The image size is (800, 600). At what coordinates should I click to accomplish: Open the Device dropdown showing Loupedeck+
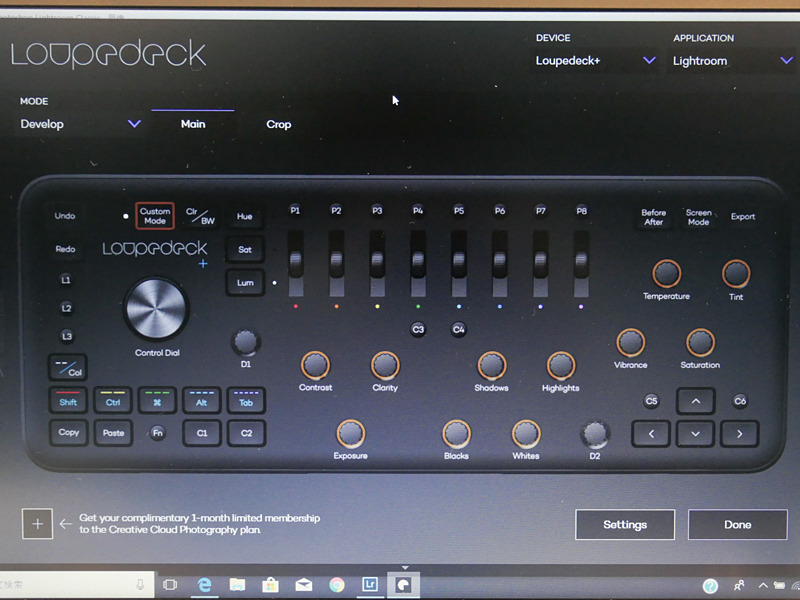[595, 61]
